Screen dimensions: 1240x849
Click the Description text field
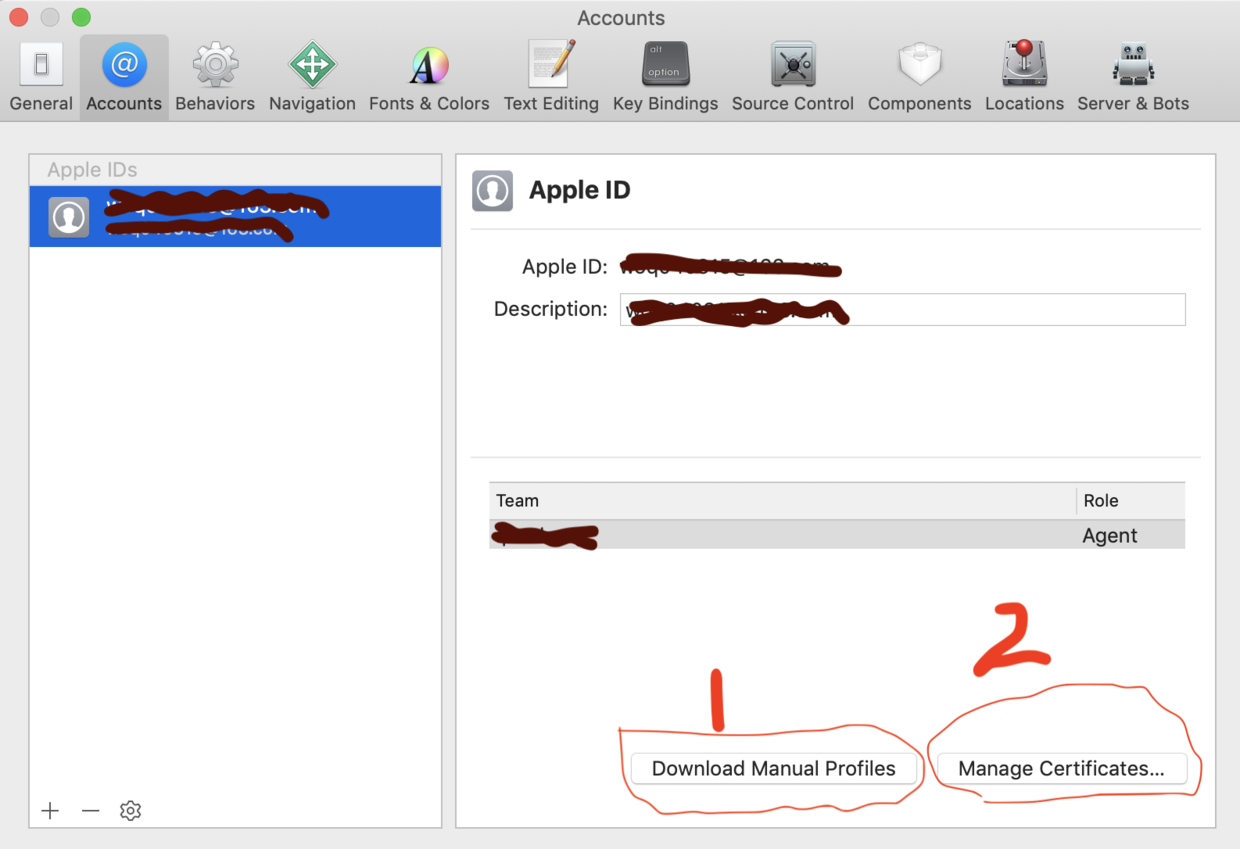point(903,309)
